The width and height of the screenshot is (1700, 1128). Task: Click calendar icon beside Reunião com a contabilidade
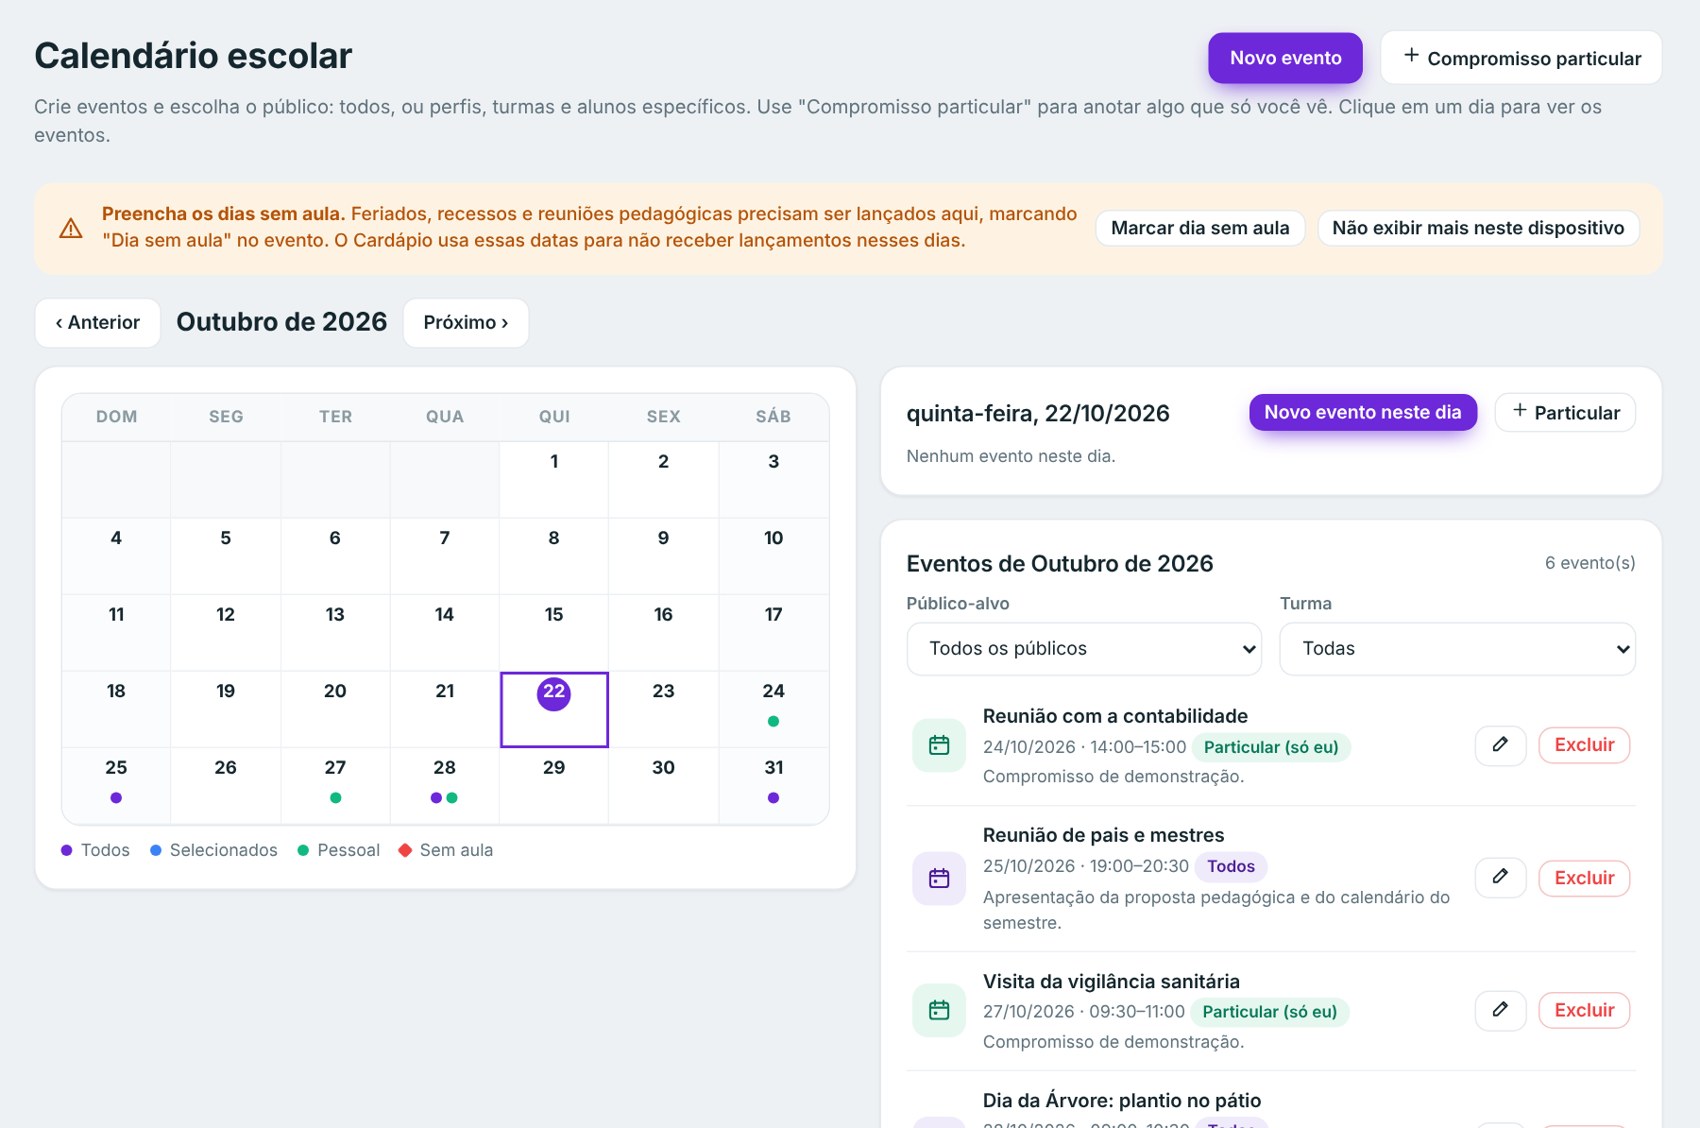(x=939, y=745)
